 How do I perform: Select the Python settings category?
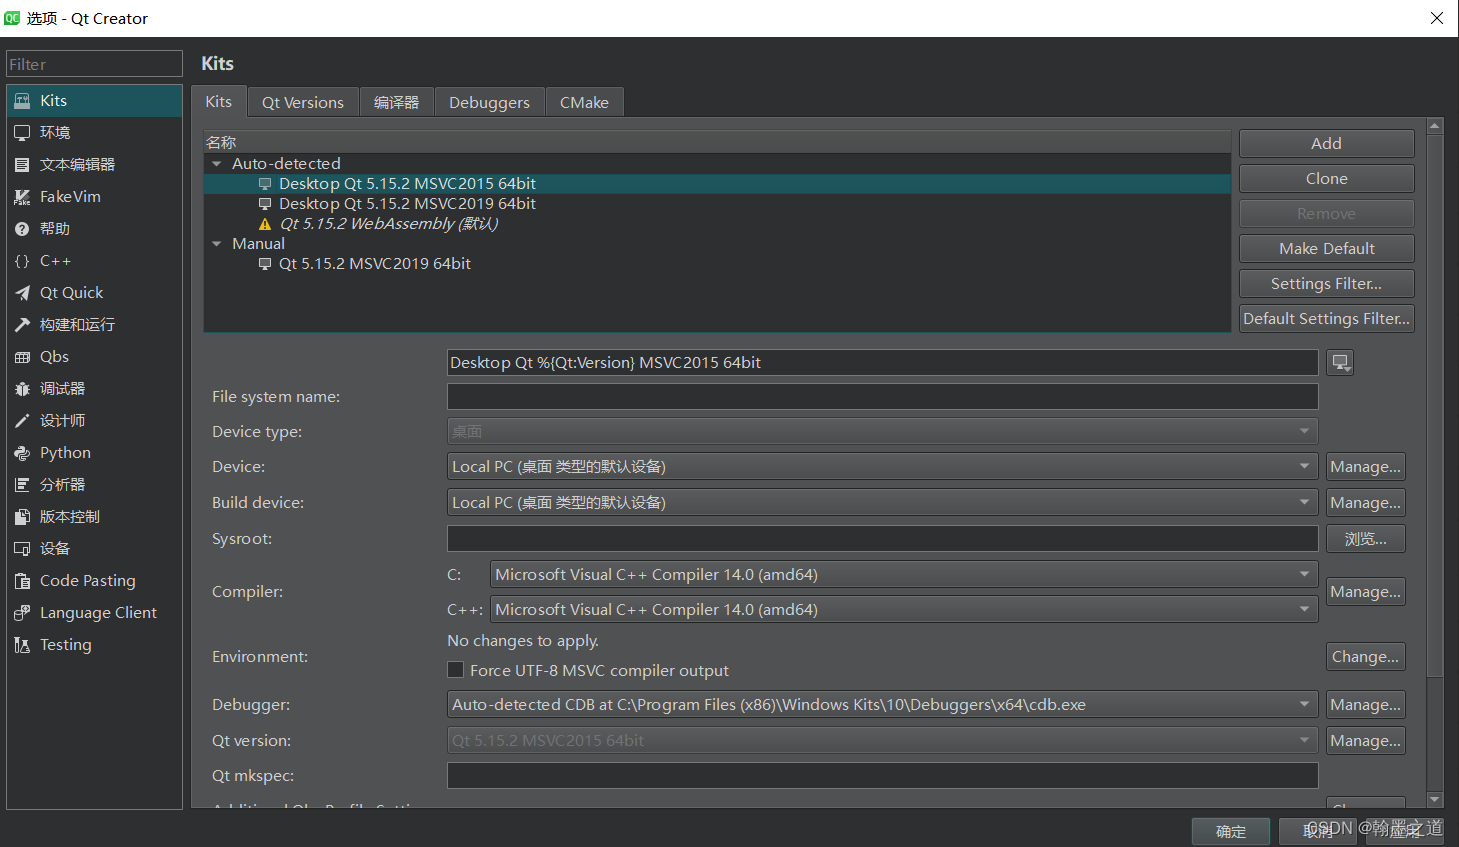coord(64,452)
